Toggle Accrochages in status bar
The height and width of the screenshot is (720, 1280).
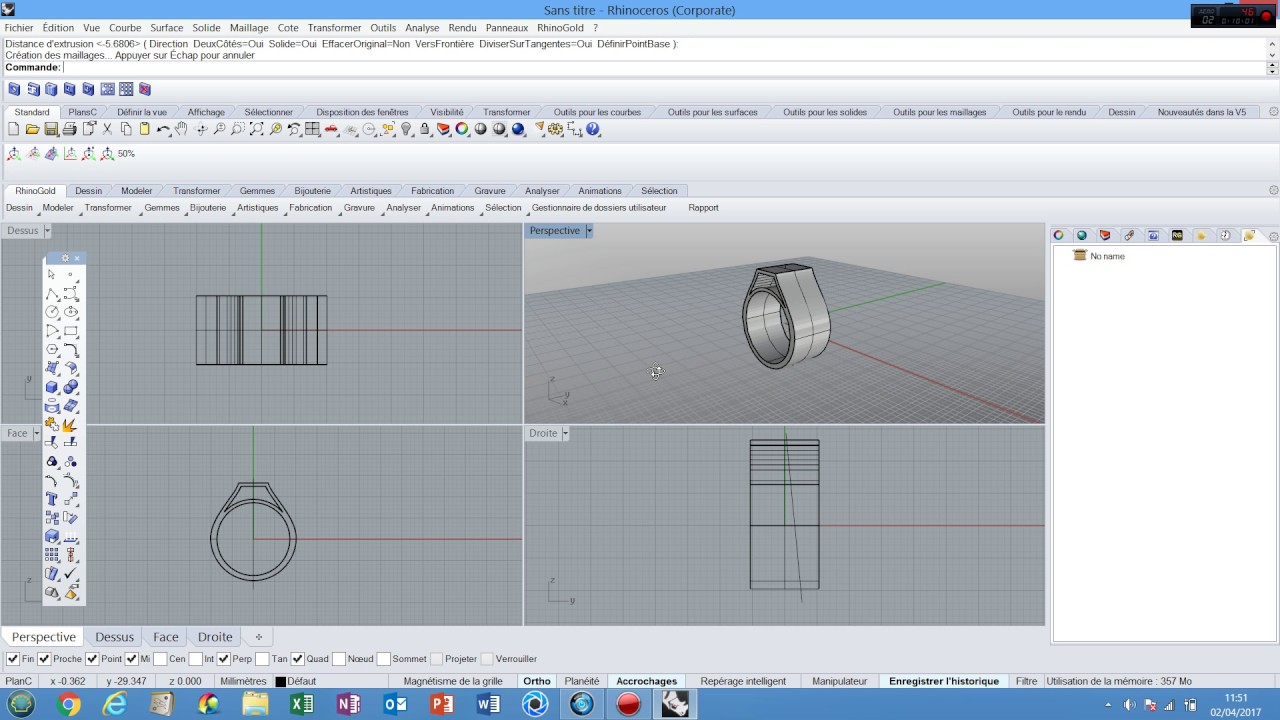[x=646, y=681]
